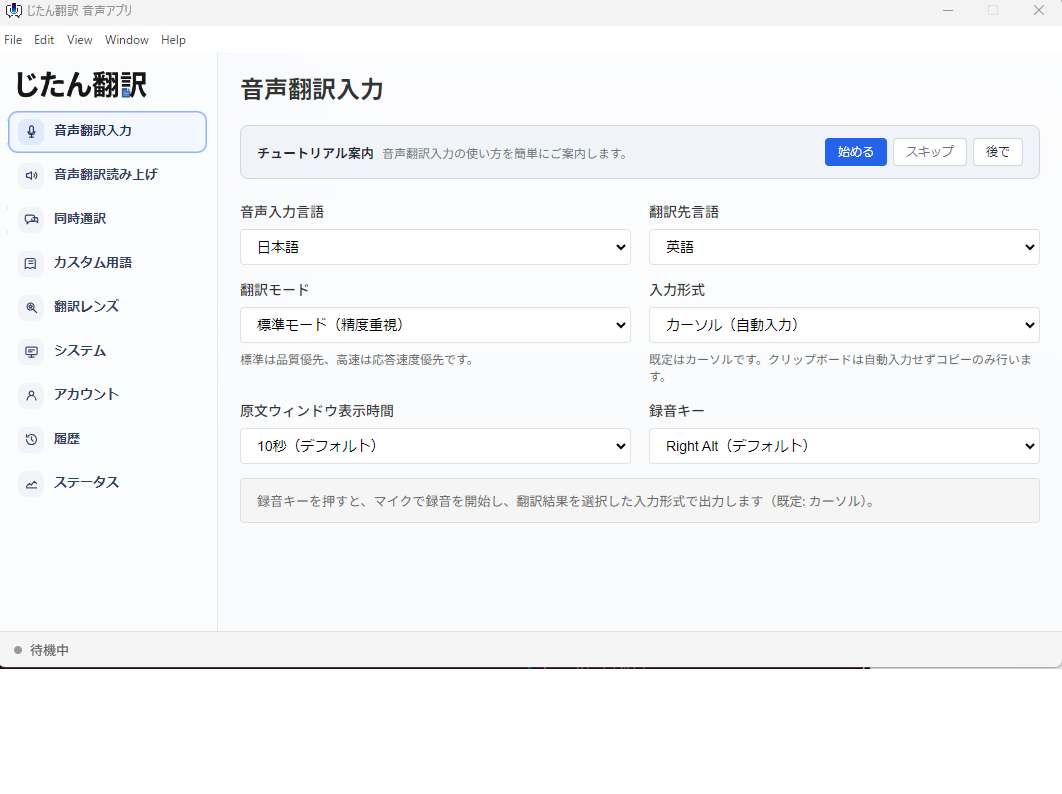Start the tutorial with 始める button
This screenshot has width=1062, height=794.
click(x=855, y=152)
